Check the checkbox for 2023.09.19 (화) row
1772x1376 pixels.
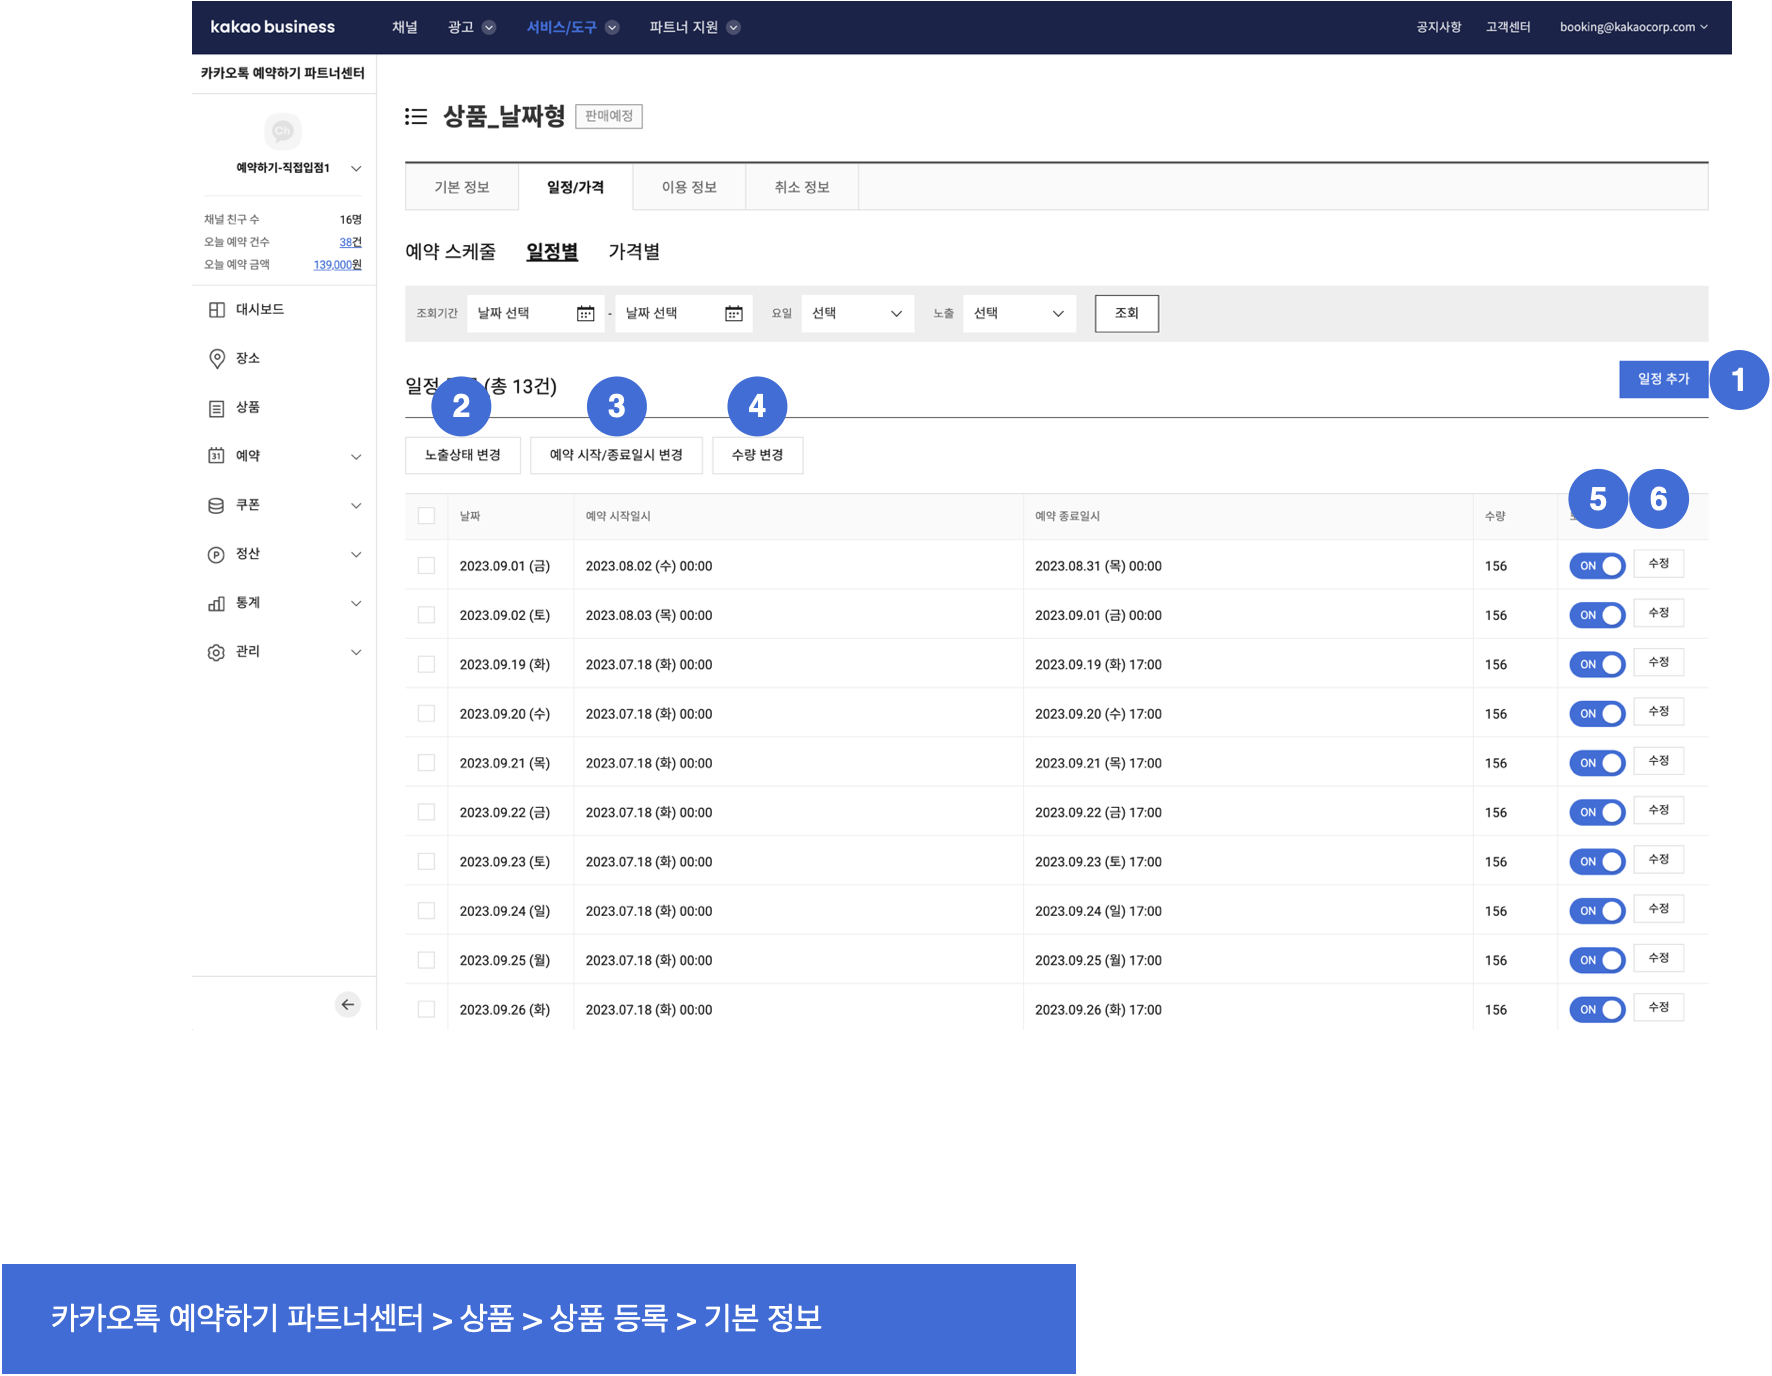click(426, 665)
